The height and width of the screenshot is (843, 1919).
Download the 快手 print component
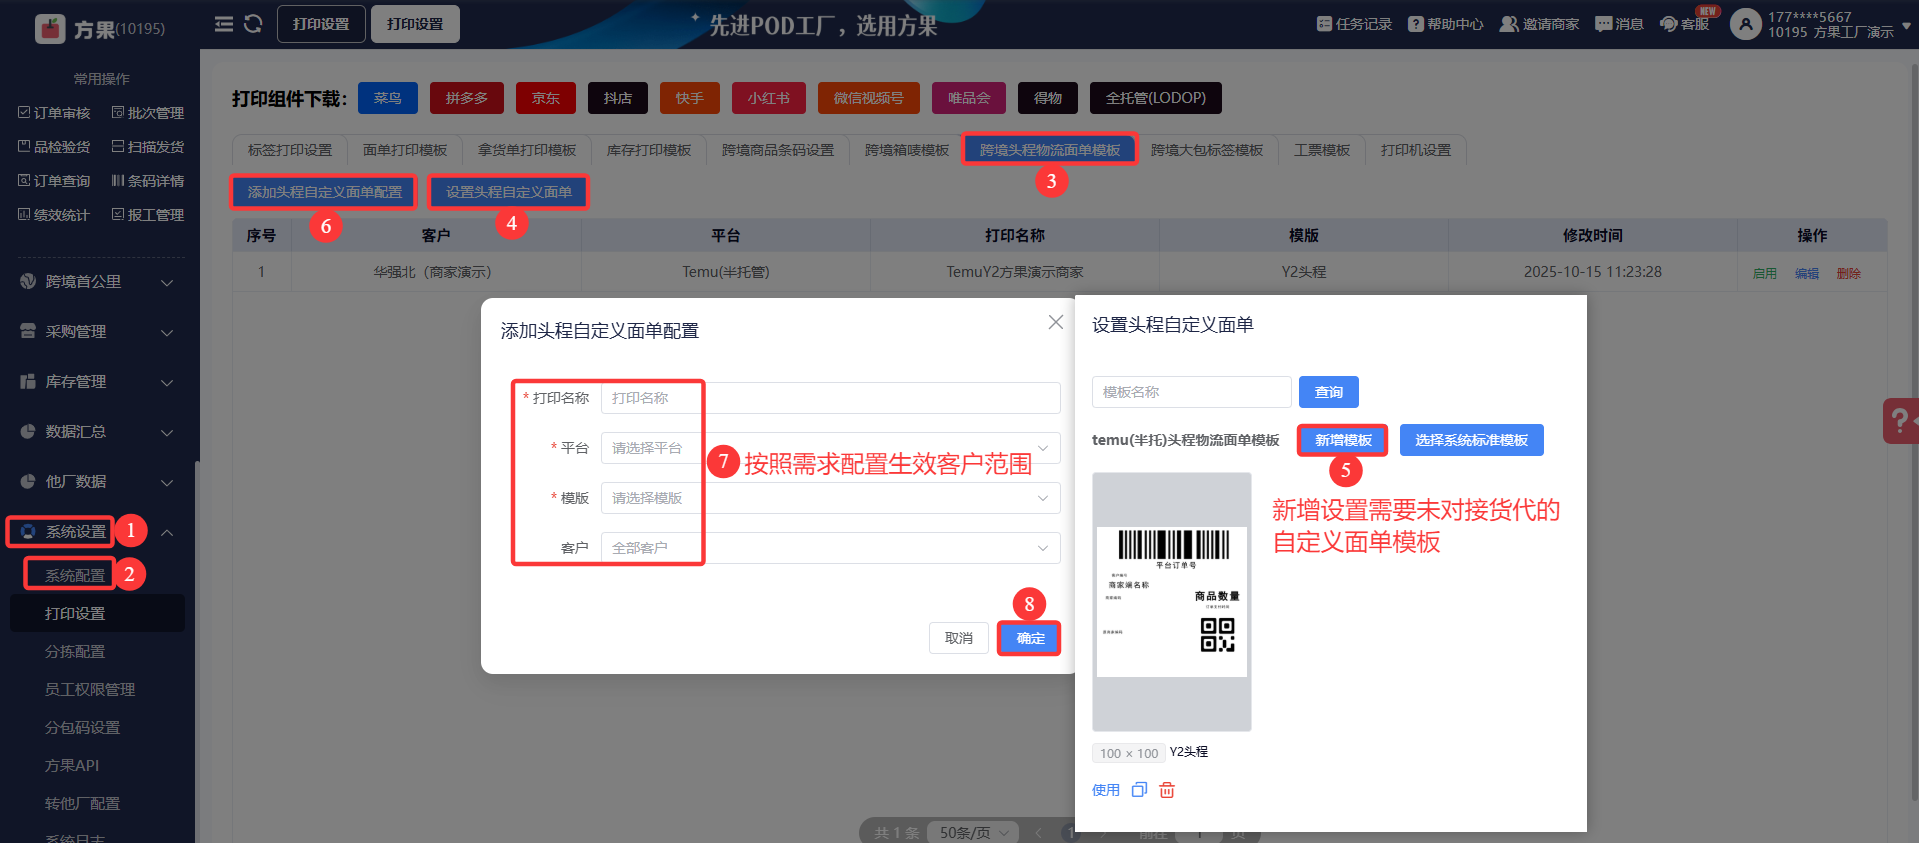[x=690, y=98]
